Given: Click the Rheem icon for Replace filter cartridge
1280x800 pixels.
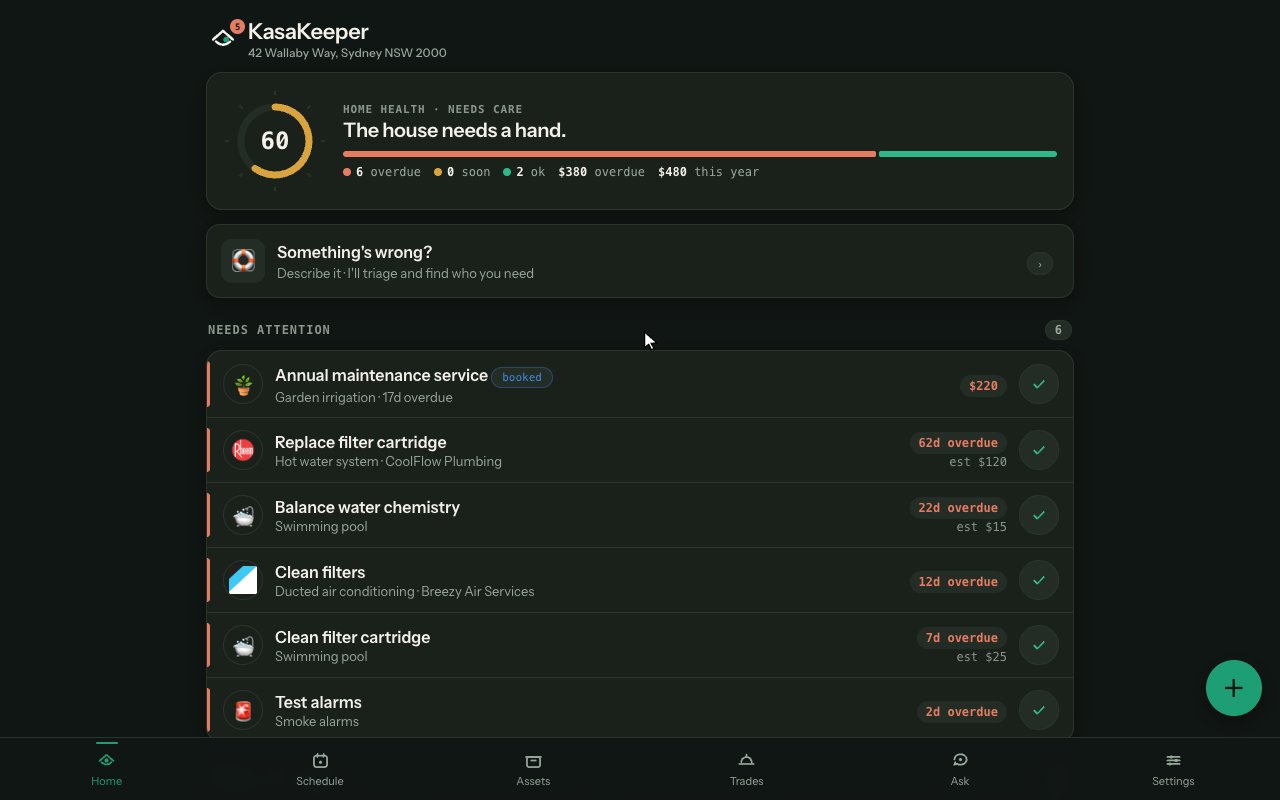Looking at the screenshot, I should (x=243, y=450).
